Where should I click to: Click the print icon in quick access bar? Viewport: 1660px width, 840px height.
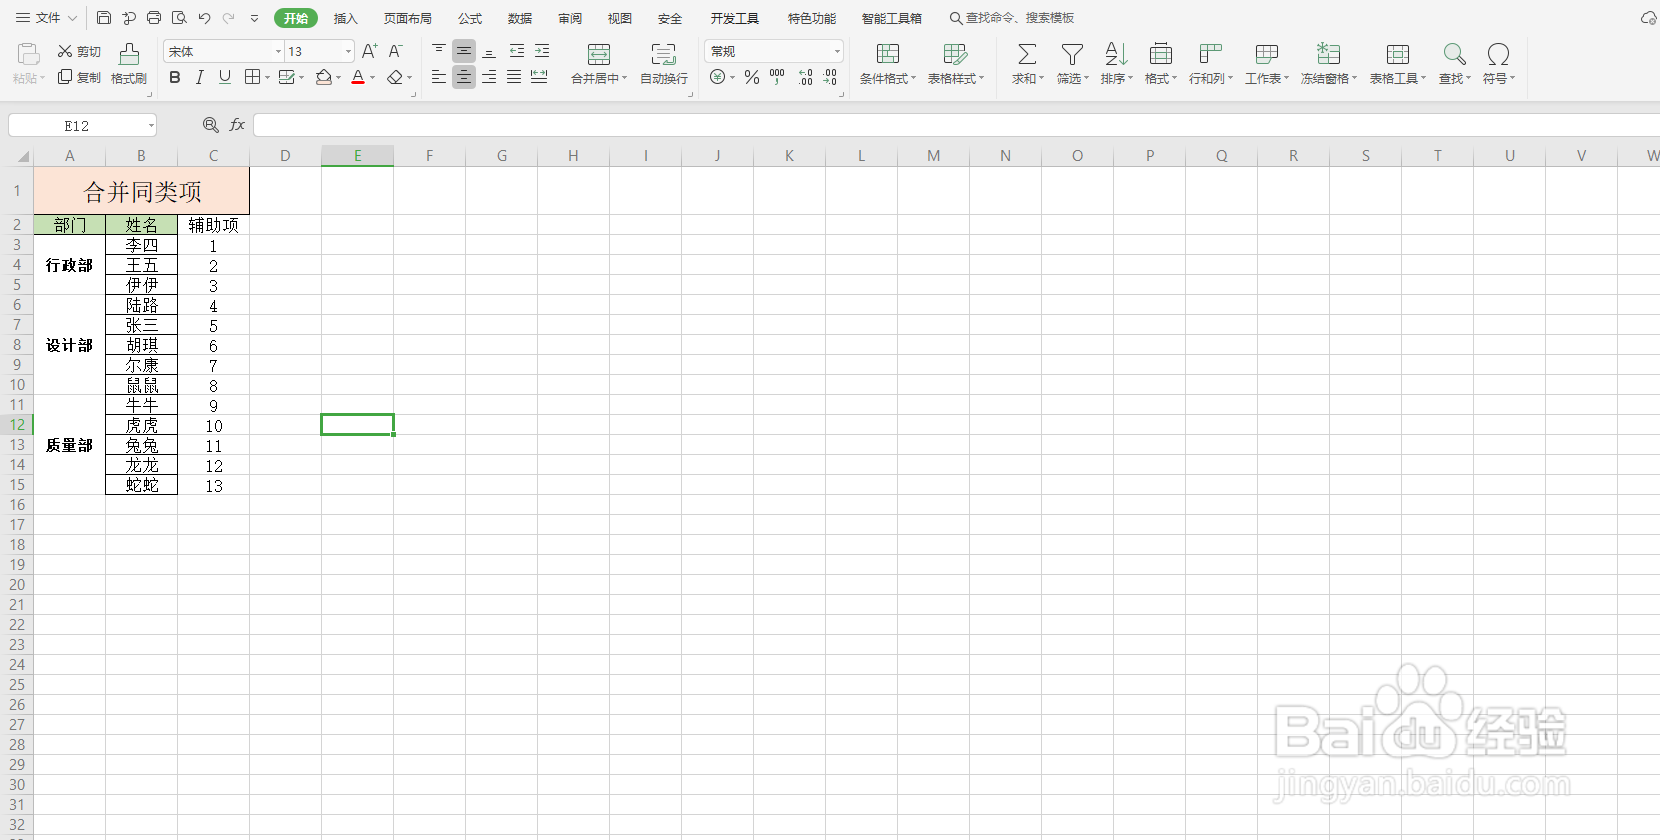click(x=154, y=18)
